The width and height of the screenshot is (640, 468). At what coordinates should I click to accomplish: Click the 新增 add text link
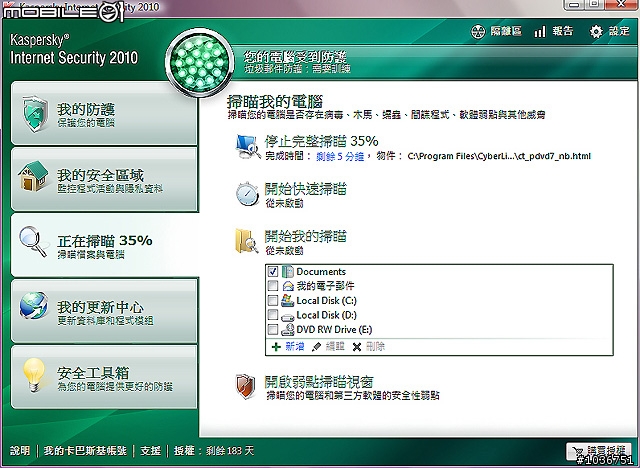pyautogui.click(x=295, y=347)
